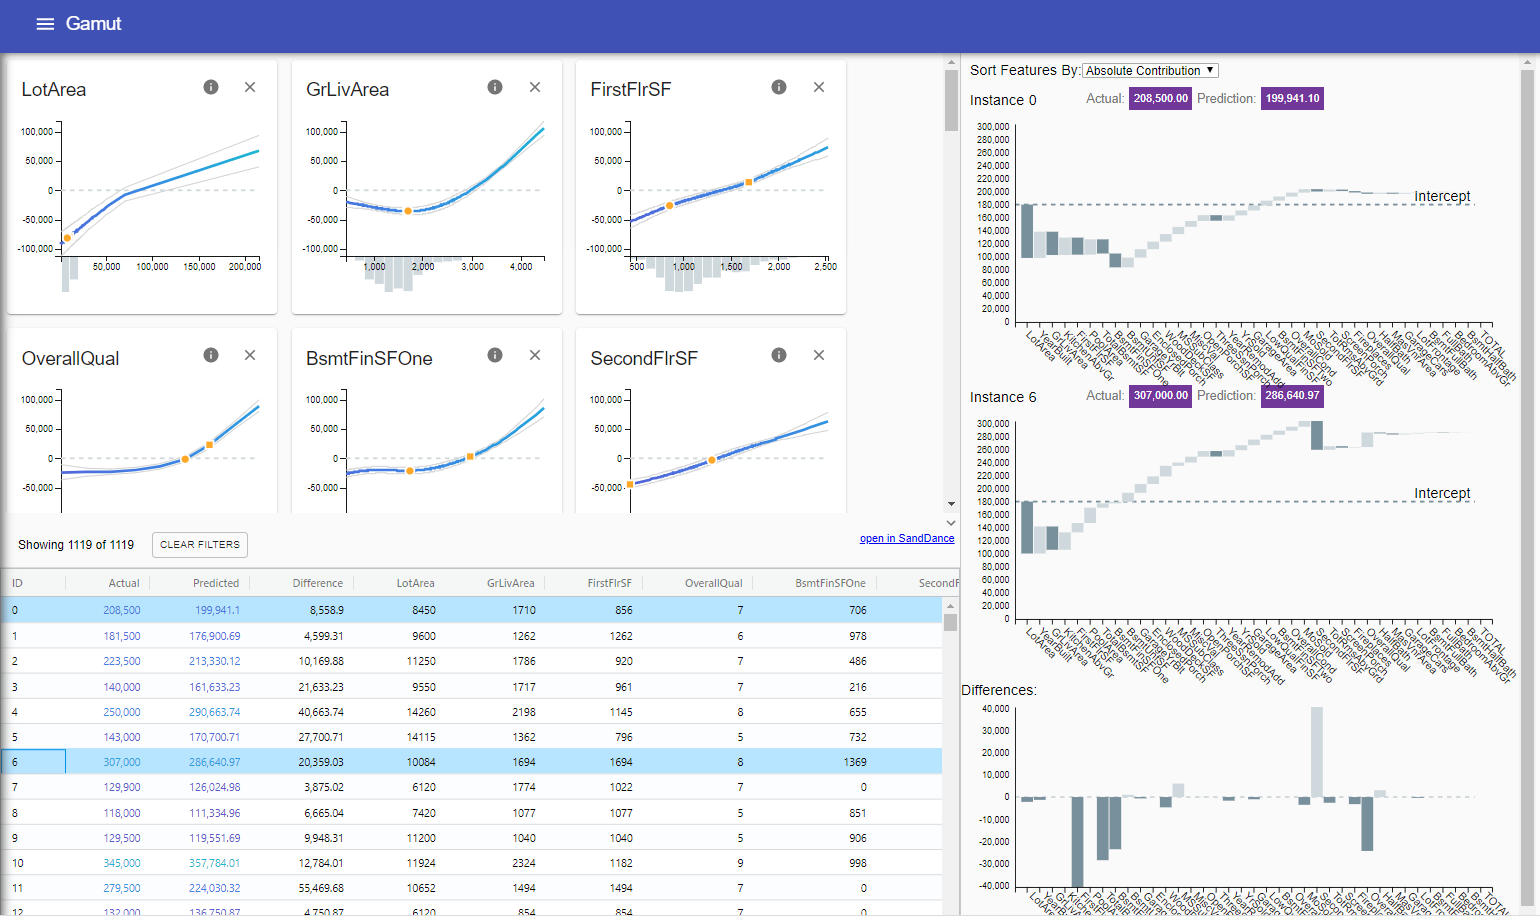View info about the LotArea chart

pyautogui.click(x=211, y=87)
